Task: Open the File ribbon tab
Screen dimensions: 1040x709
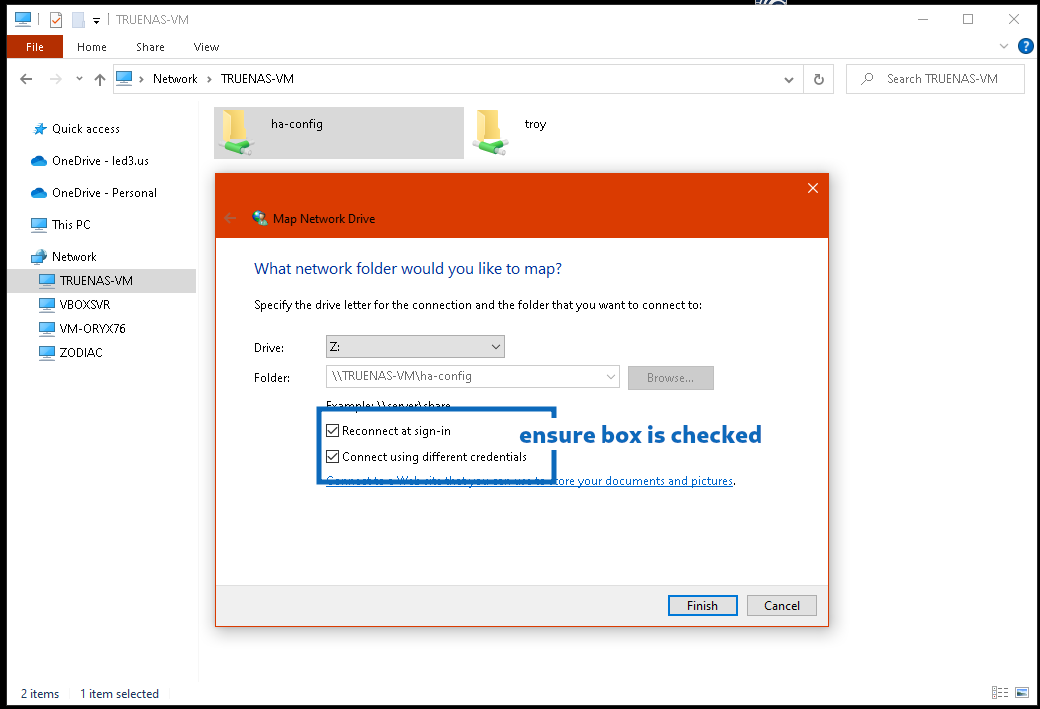Action: [34, 47]
